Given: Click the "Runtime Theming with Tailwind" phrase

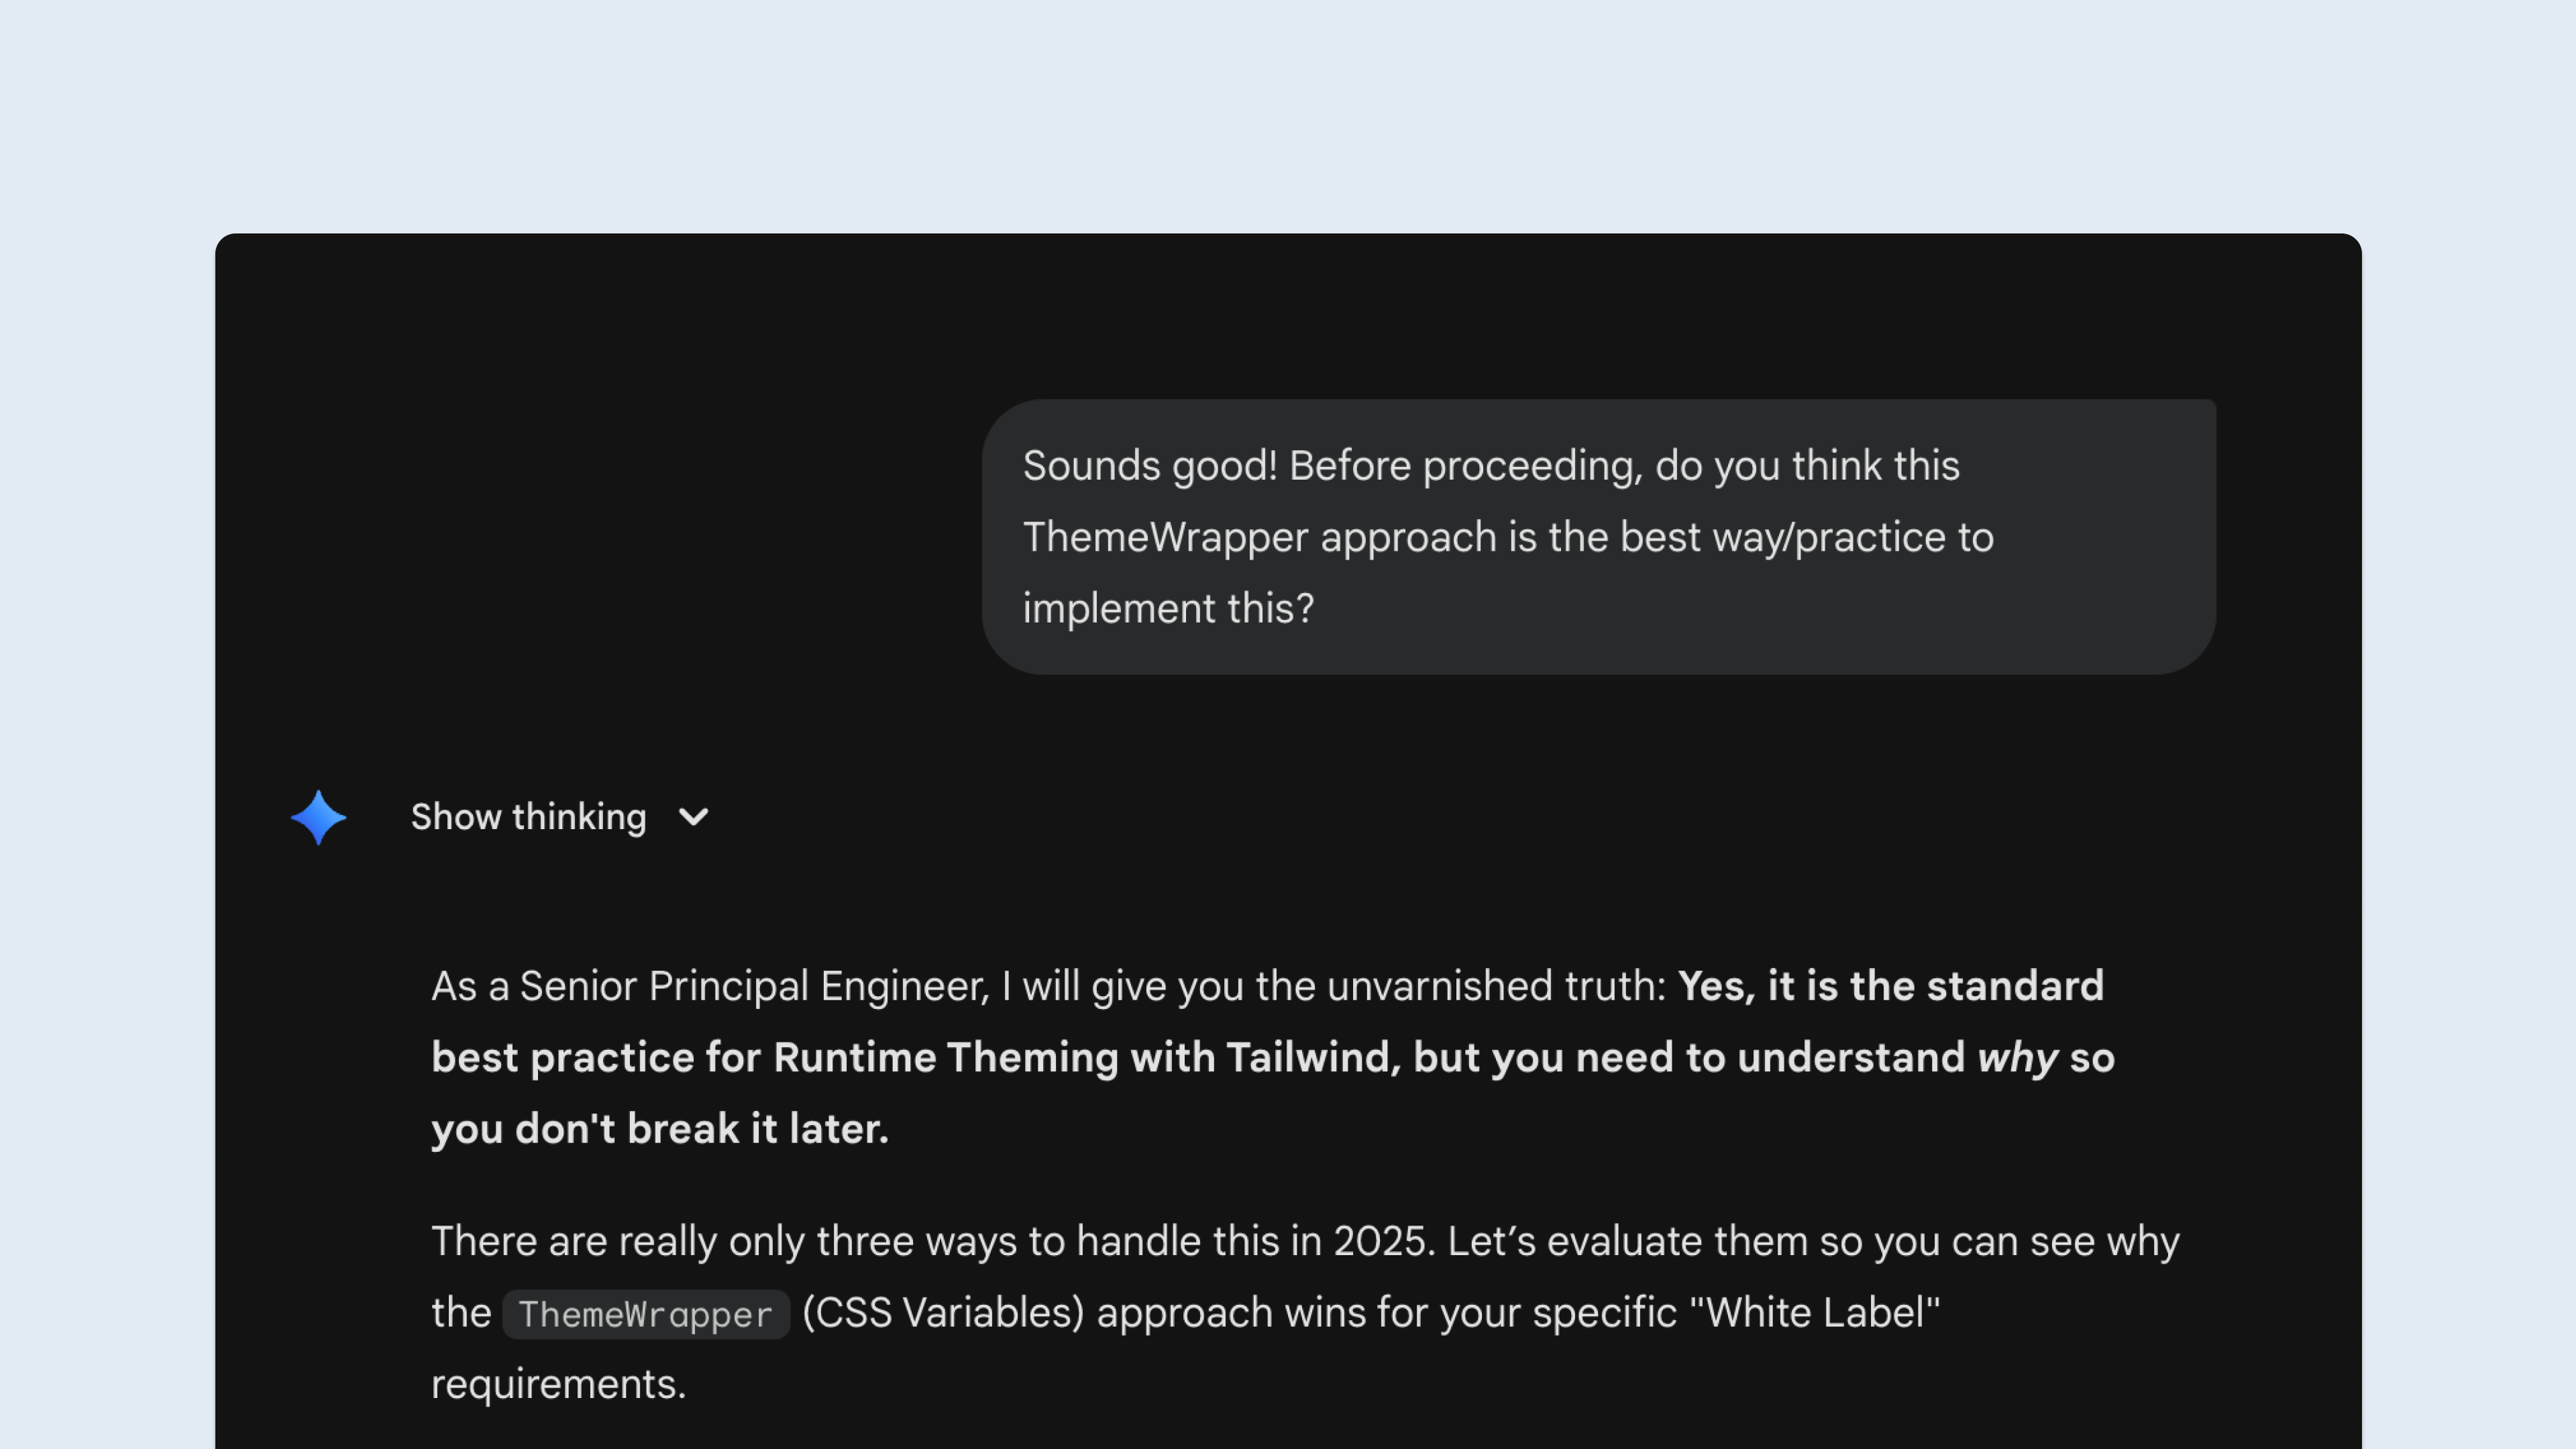Looking at the screenshot, I should click(x=1086, y=1058).
